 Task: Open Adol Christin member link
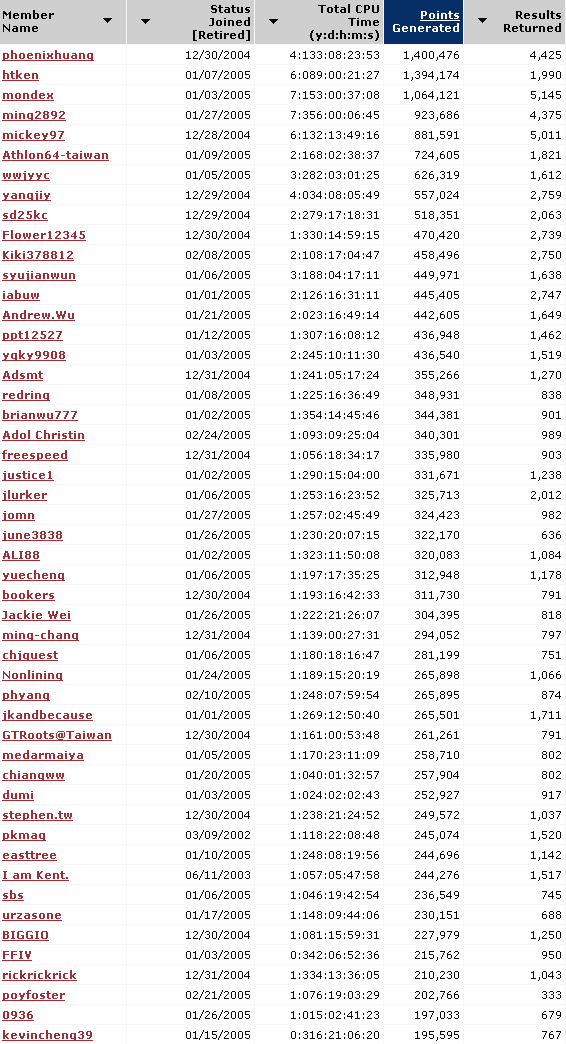[x=43, y=435]
